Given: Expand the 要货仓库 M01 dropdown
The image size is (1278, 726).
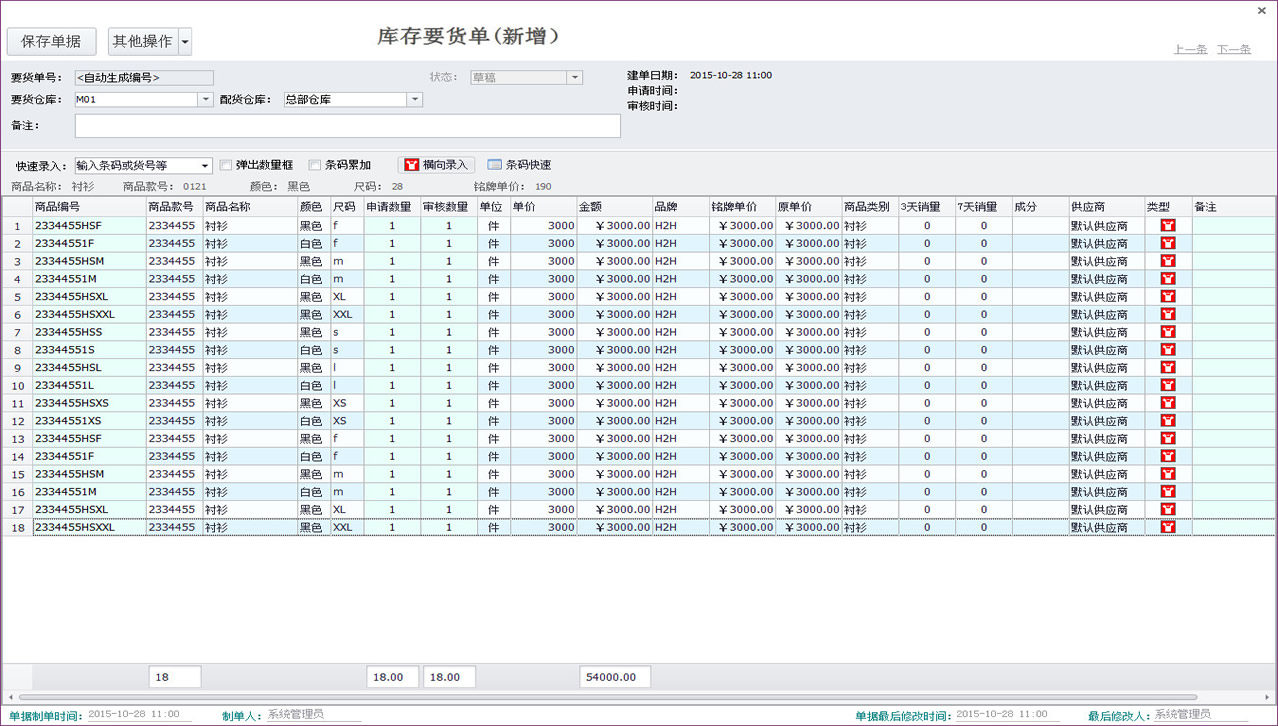Looking at the screenshot, I should pyautogui.click(x=205, y=100).
